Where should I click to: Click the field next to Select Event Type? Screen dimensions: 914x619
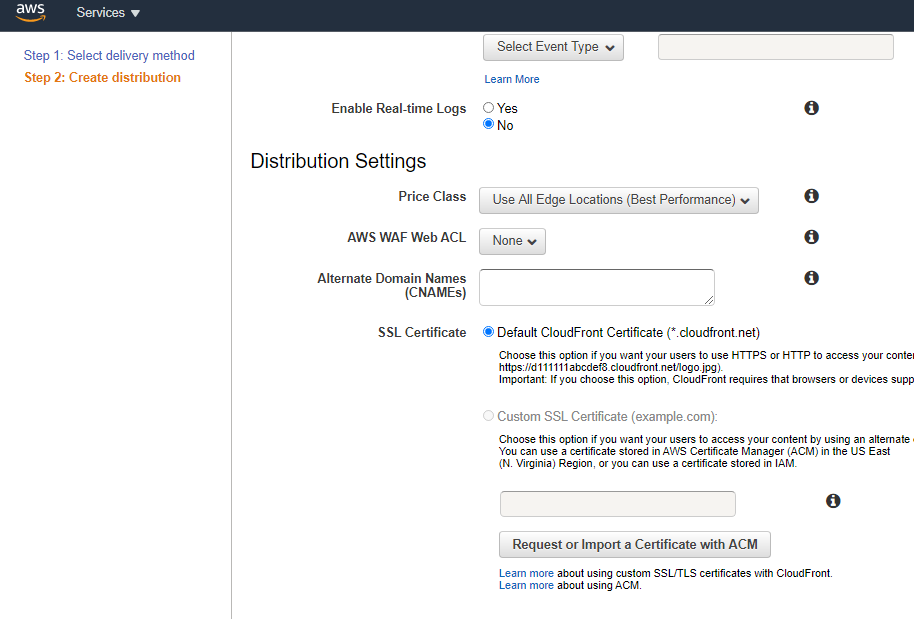pyautogui.click(x=775, y=47)
